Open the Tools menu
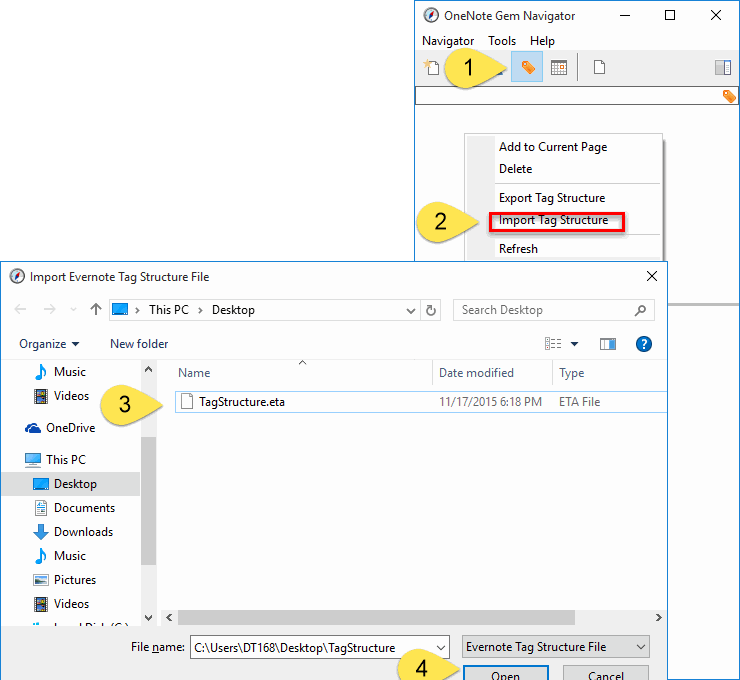 coord(502,41)
